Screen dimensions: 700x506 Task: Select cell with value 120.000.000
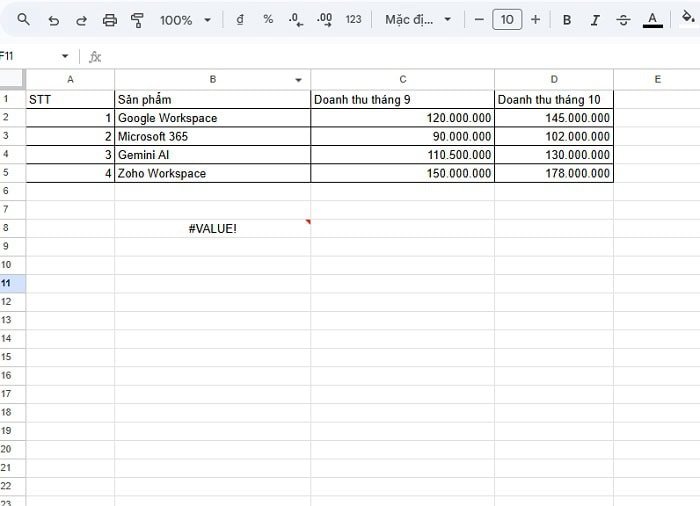coord(403,118)
